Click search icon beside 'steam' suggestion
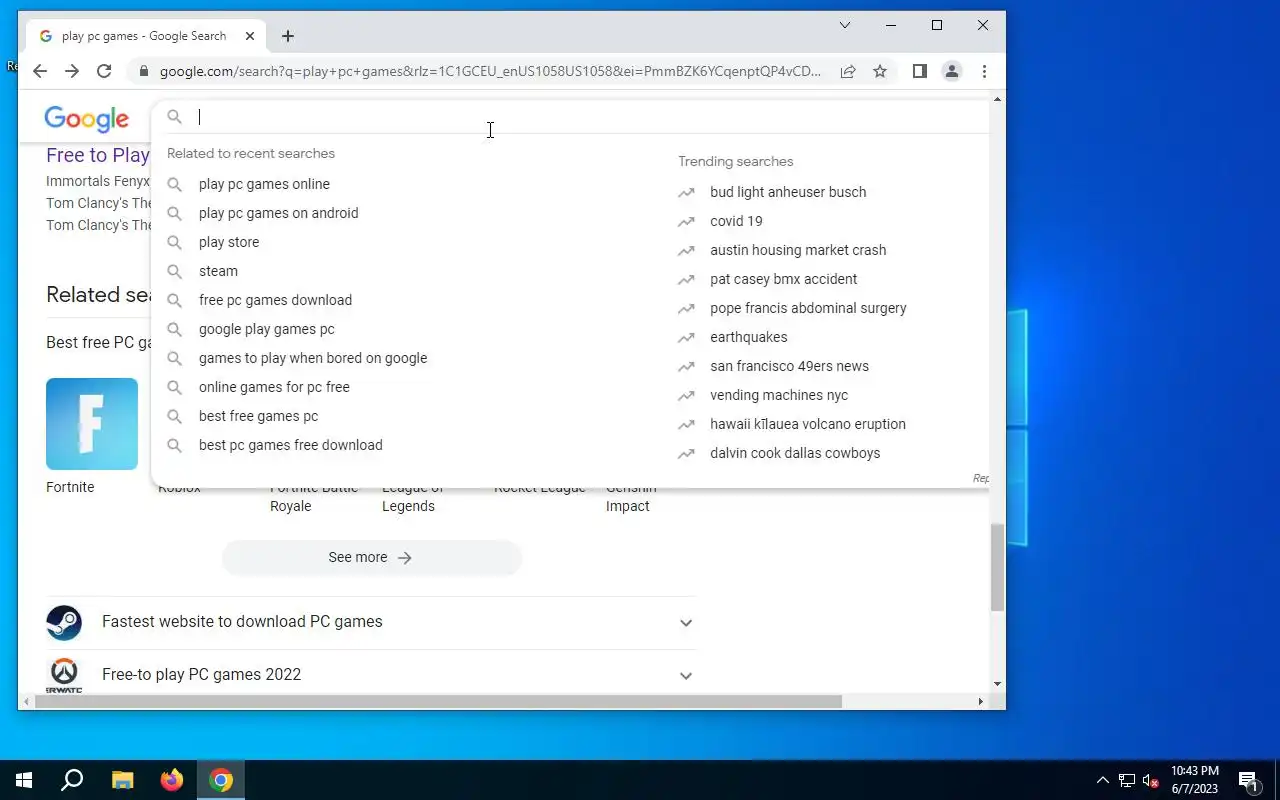Screen dimensions: 1280x800 click(174, 271)
